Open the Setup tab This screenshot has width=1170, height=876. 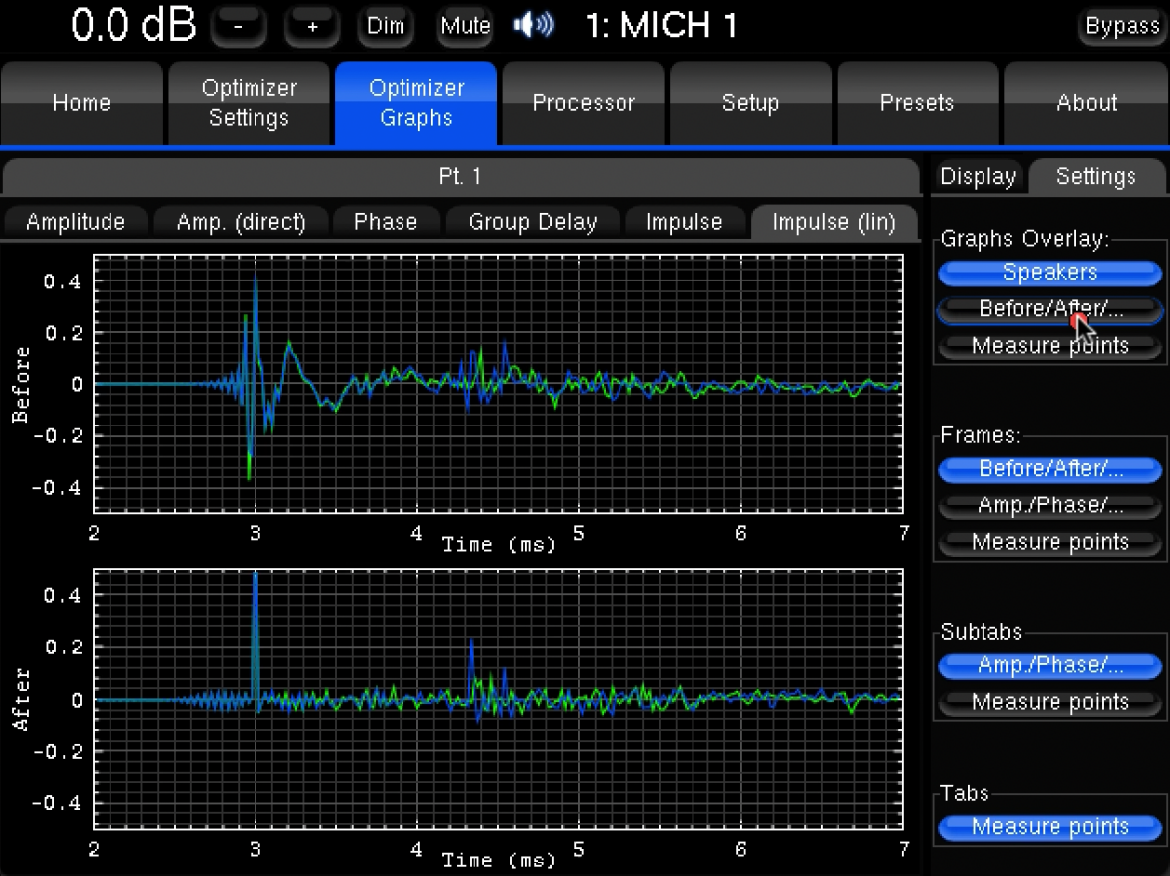tap(751, 103)
